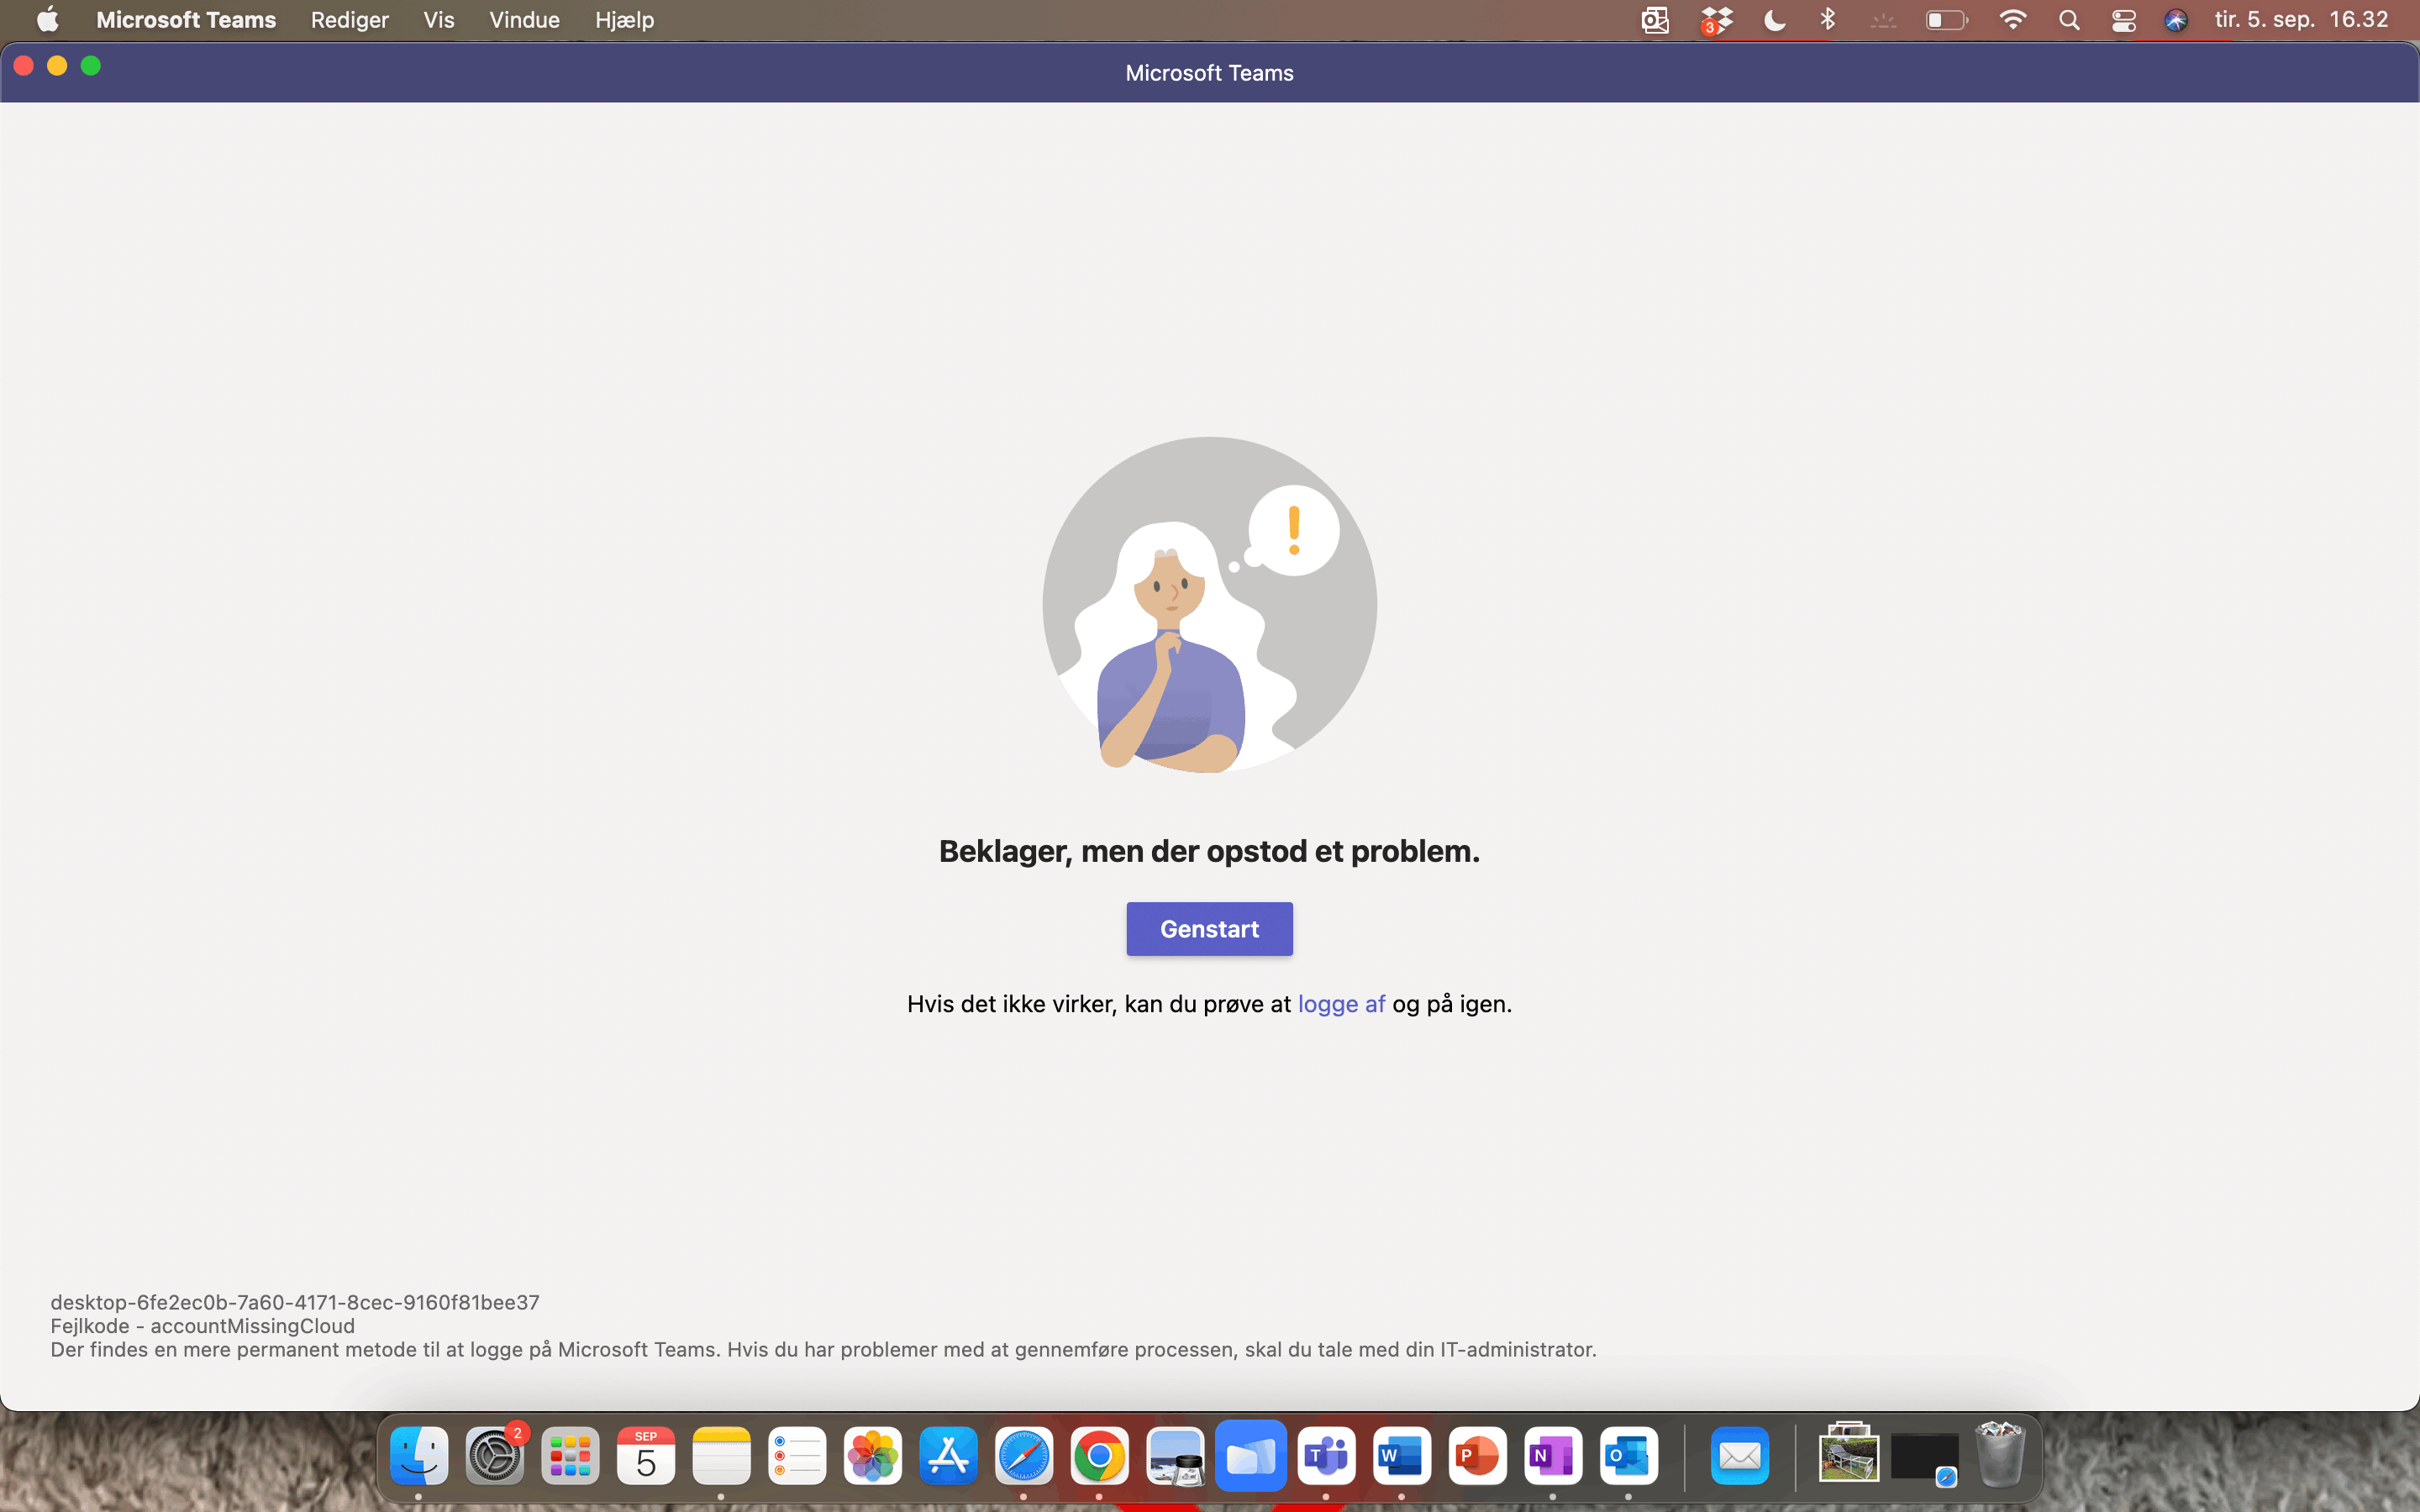
Task: Click the Outlook menu bar status icon
Action: [1655, 20]
